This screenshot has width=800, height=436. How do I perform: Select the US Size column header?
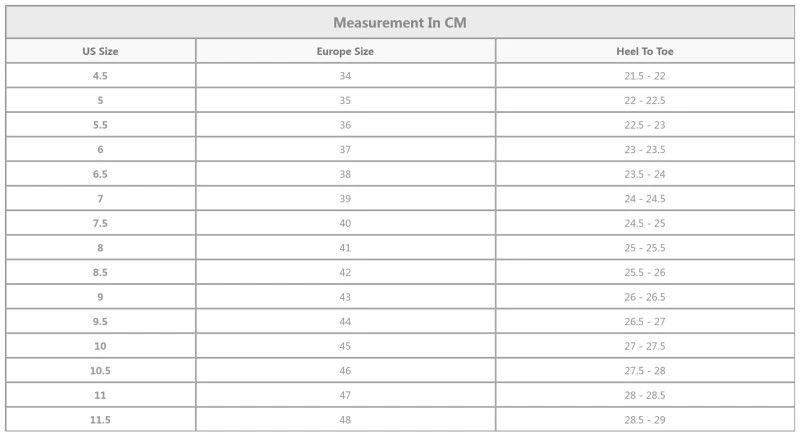coord(100,51)
